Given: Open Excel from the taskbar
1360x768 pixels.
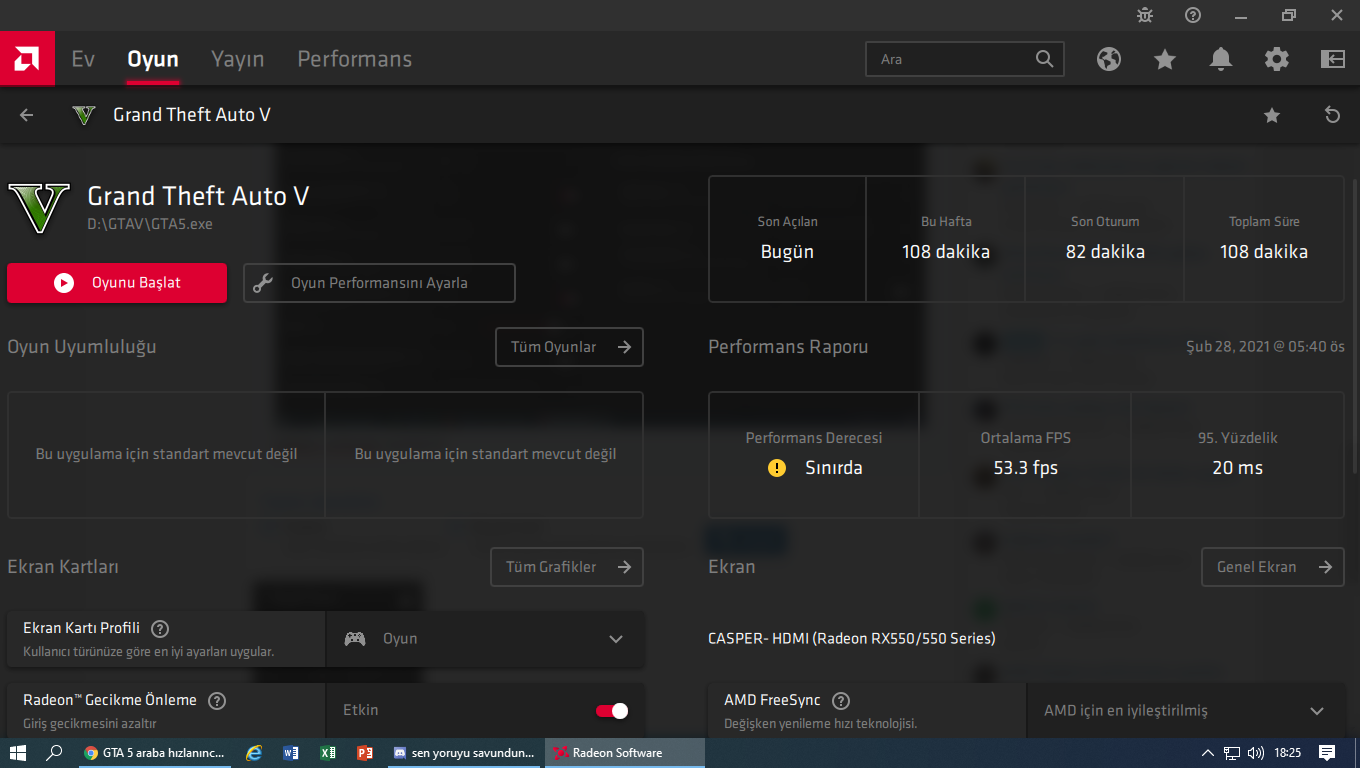Looking at the screenshot, I should tap(328, 753).
